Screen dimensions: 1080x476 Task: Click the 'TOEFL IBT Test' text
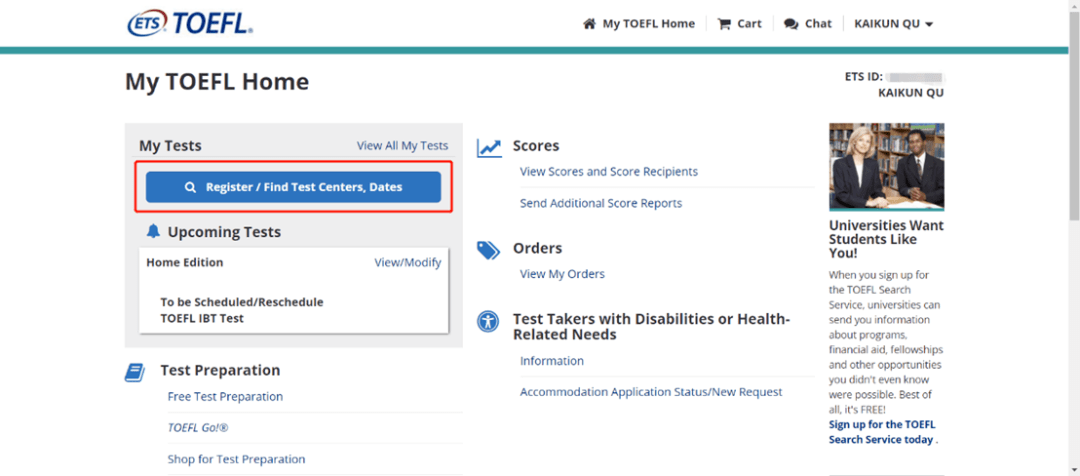tap(202, 318)
